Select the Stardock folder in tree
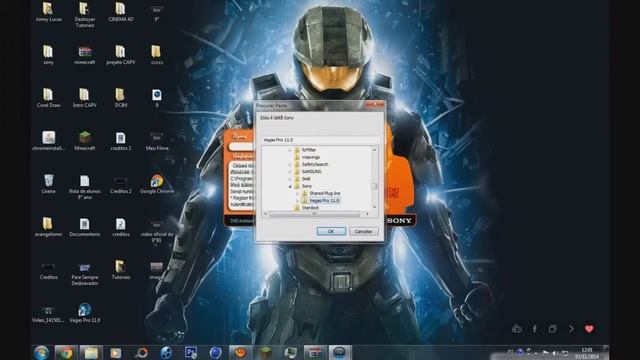The image size is (640, 360). coord(310,208)
